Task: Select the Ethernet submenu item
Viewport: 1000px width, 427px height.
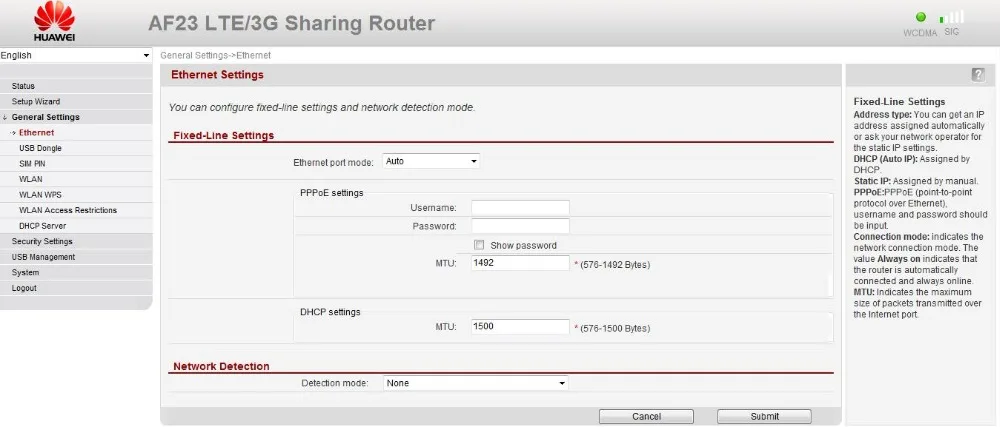Action: tap(36, 133)
